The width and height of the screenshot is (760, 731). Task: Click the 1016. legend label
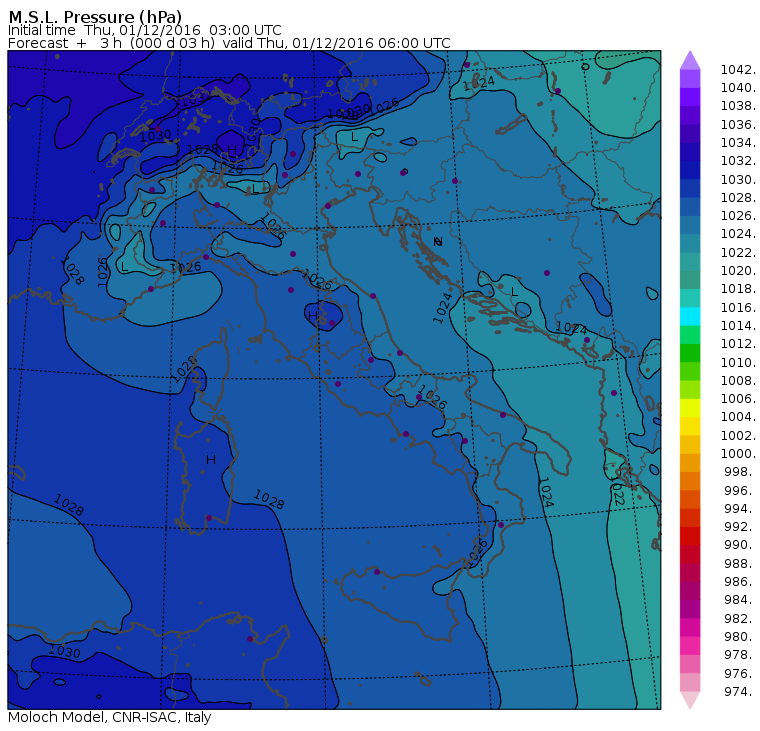(x=738, y=307)
